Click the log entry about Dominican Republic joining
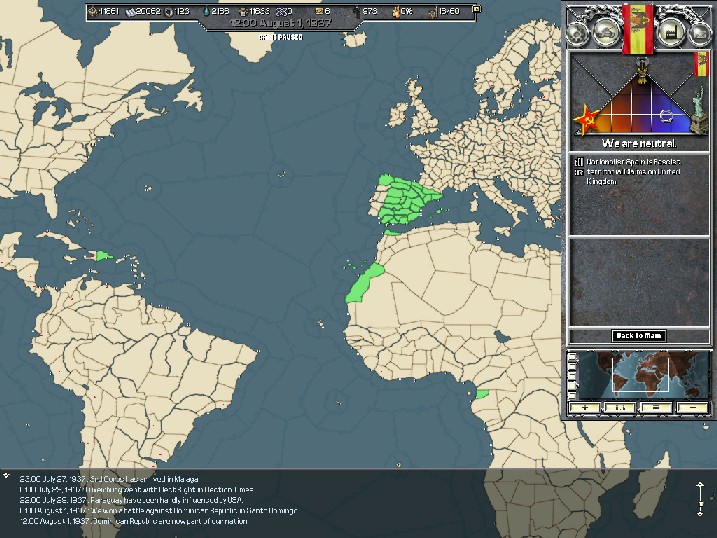Viewport: 717px width, 538px height. point(133,521)
